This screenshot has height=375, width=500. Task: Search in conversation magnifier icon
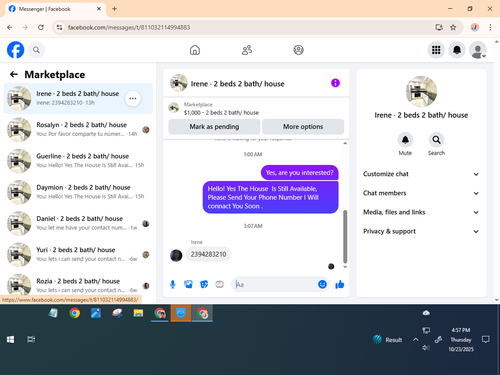pyautogui.click(x=436, y=140)
